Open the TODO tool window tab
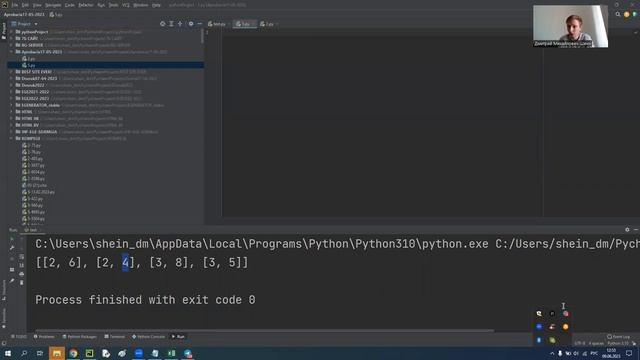The width and height of the screenshot is (640, 360). (x=19, y=337)
